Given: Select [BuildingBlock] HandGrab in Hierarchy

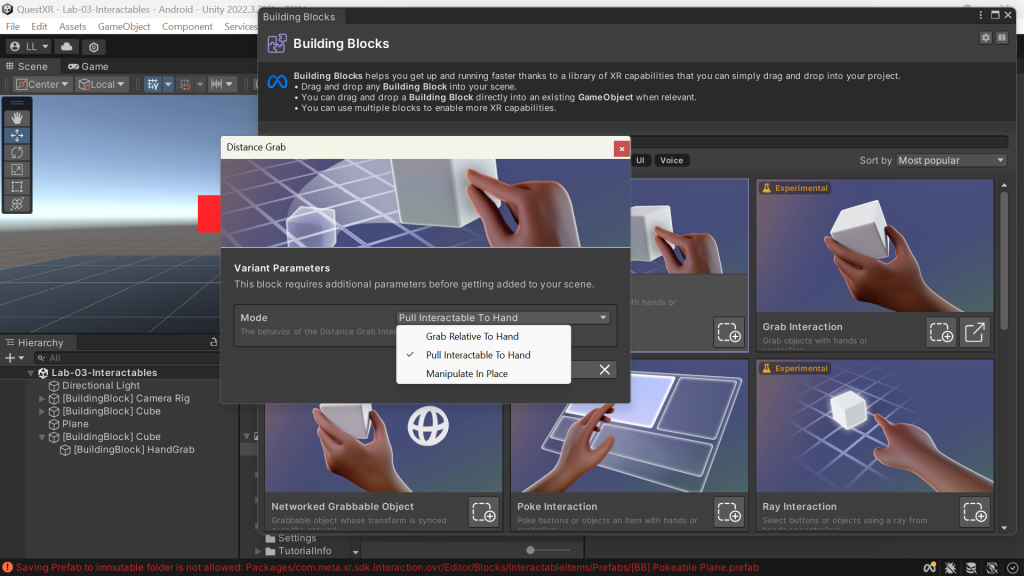Looking at the screenshot, I should point(133,450).
